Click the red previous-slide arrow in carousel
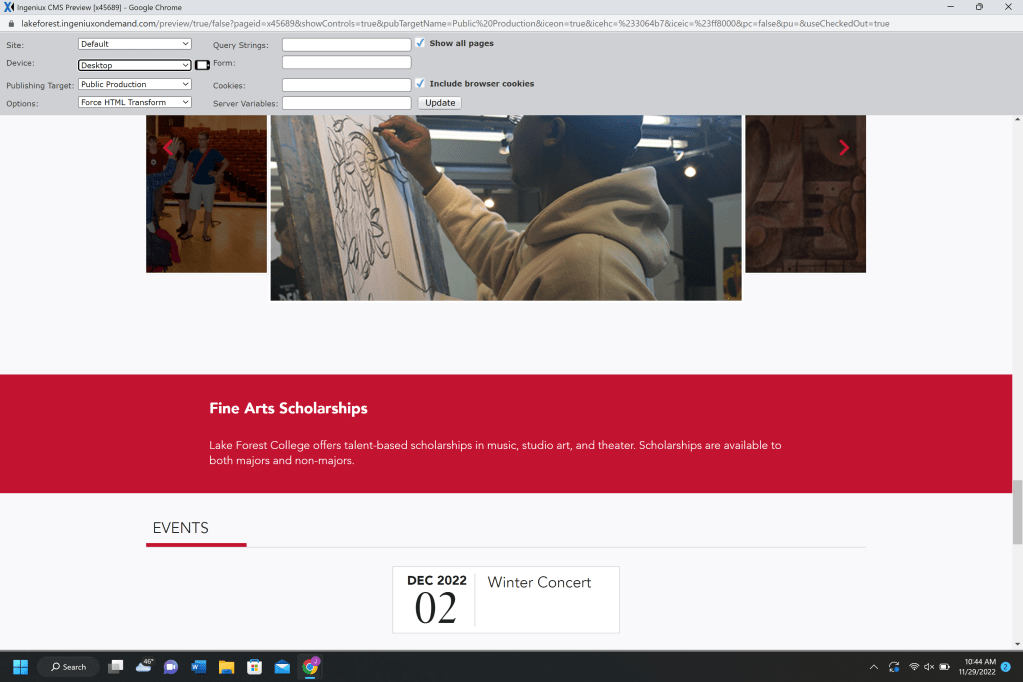This screenshot has width=1023, height=682. 167,148
